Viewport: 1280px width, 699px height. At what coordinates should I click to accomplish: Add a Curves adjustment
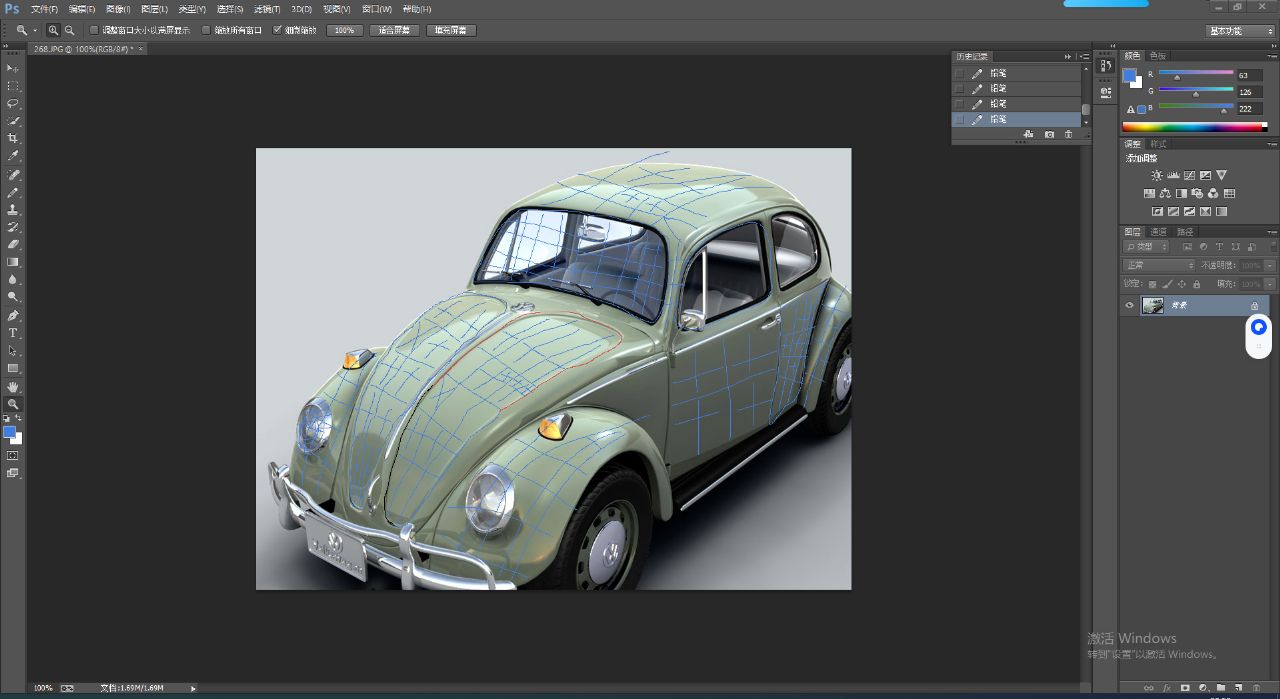click(x=1189, y=176)
